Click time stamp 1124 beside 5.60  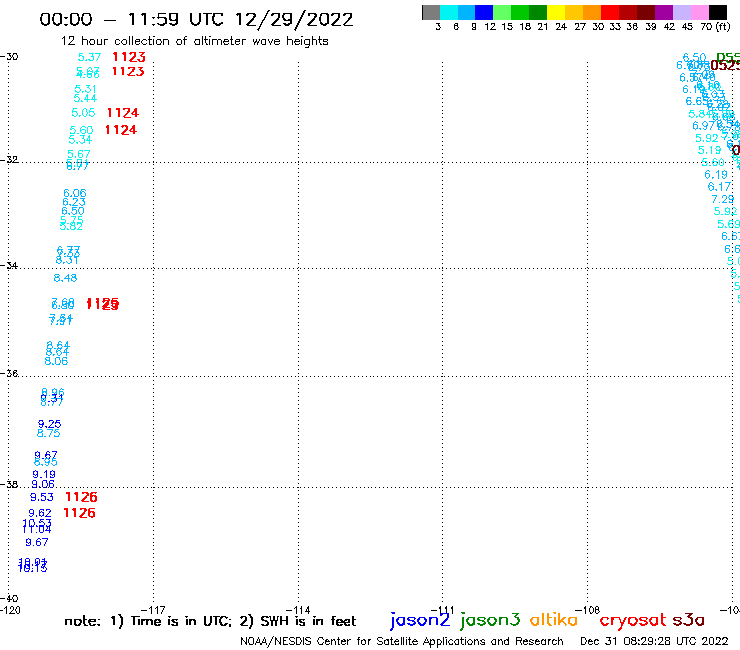[121, 130]
